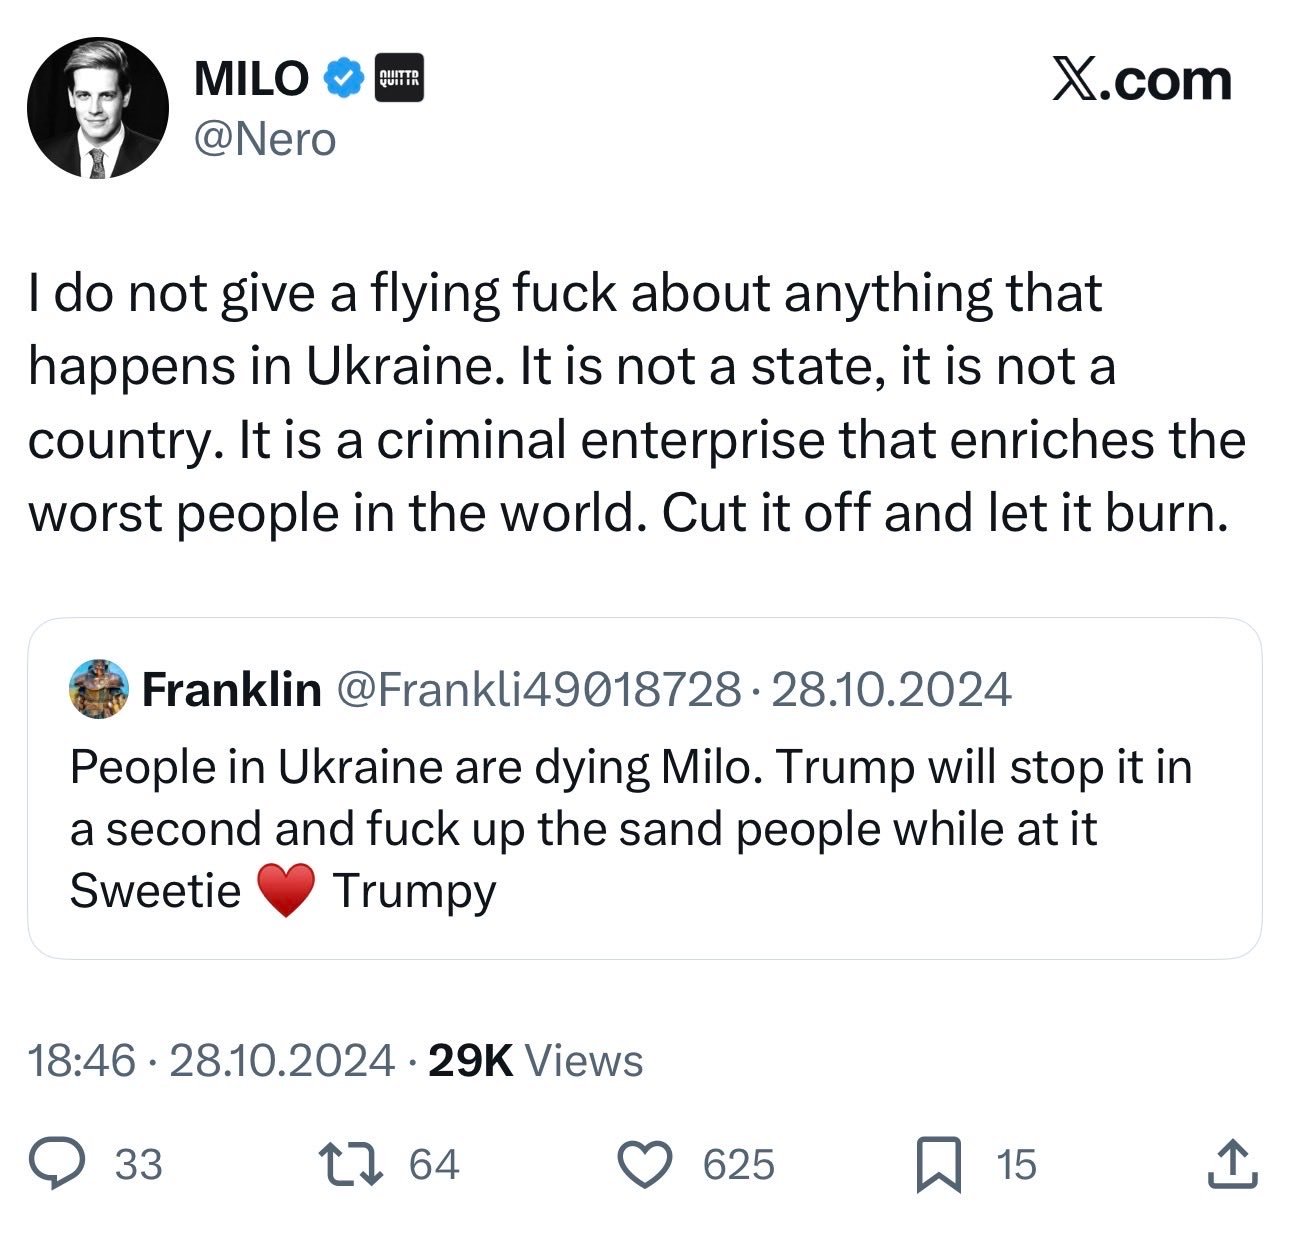
Task: Click the 18:46 post timestamp
Action: coord(81,1061)
